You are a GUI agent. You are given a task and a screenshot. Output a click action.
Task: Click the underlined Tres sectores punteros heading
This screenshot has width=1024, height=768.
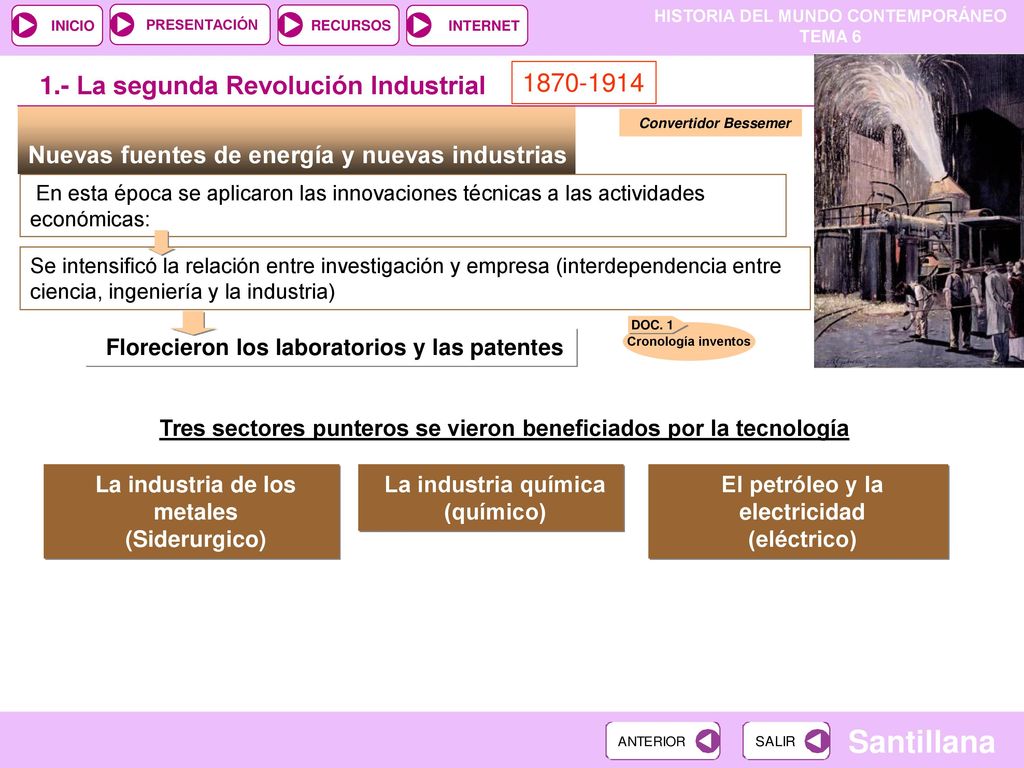pyautogui.click(x=504, y=428)
